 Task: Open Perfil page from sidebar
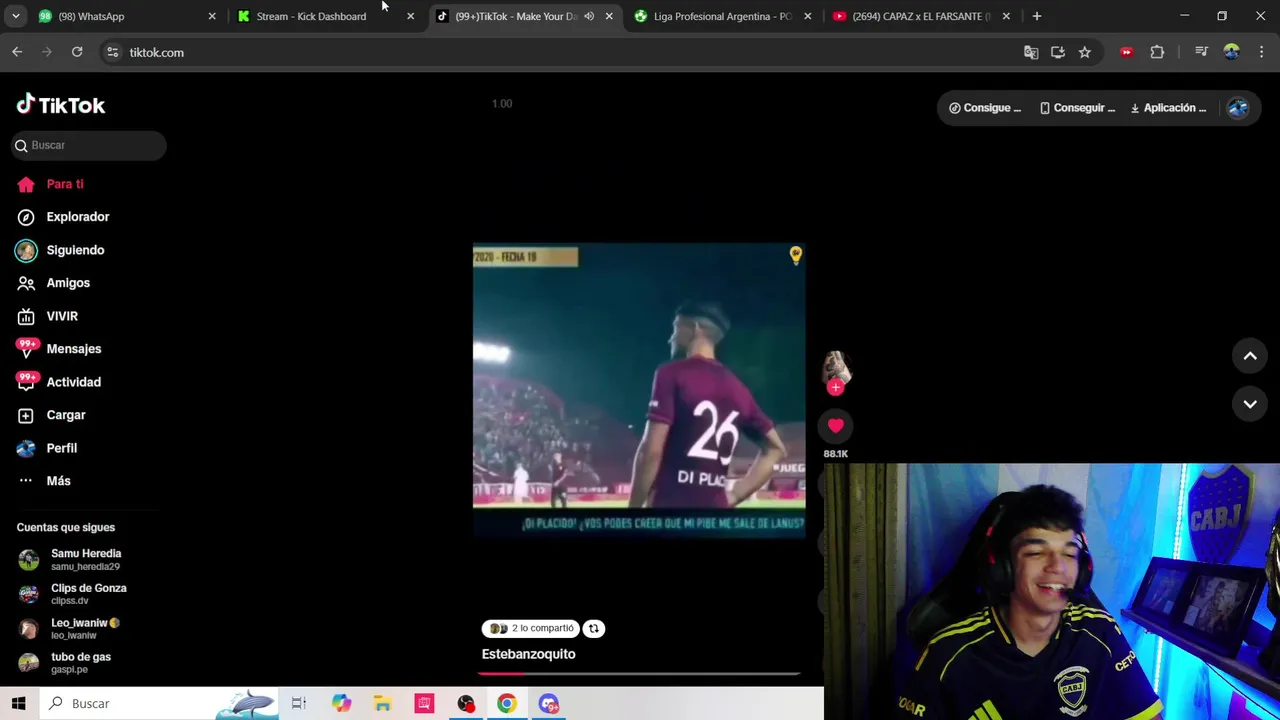pyautogui.click(x=47, y=448)
